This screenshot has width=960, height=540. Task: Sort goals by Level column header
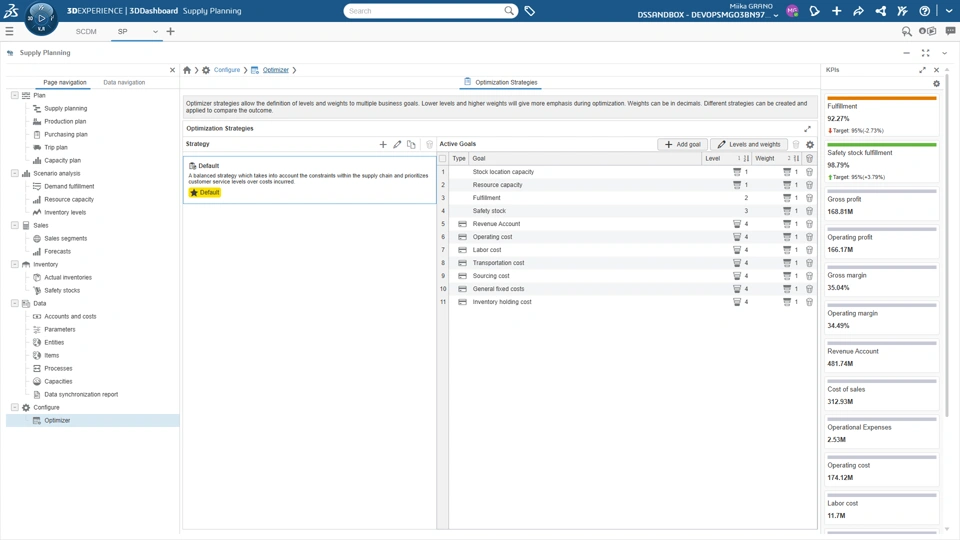[713, 159]
